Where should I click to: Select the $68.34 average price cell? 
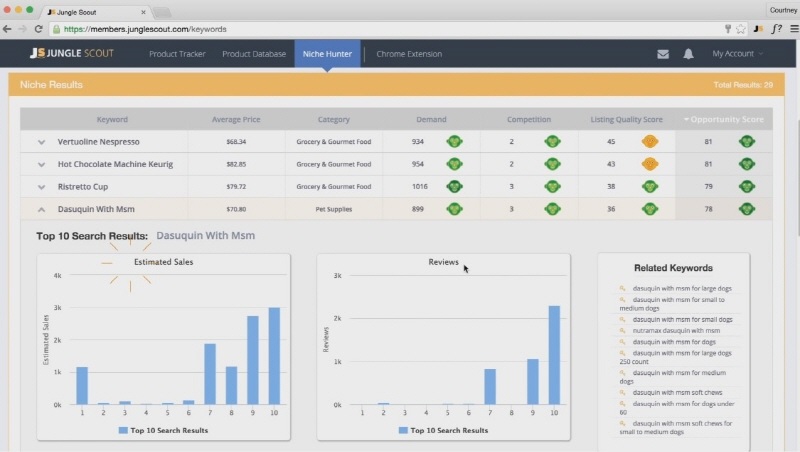point(236,142)
